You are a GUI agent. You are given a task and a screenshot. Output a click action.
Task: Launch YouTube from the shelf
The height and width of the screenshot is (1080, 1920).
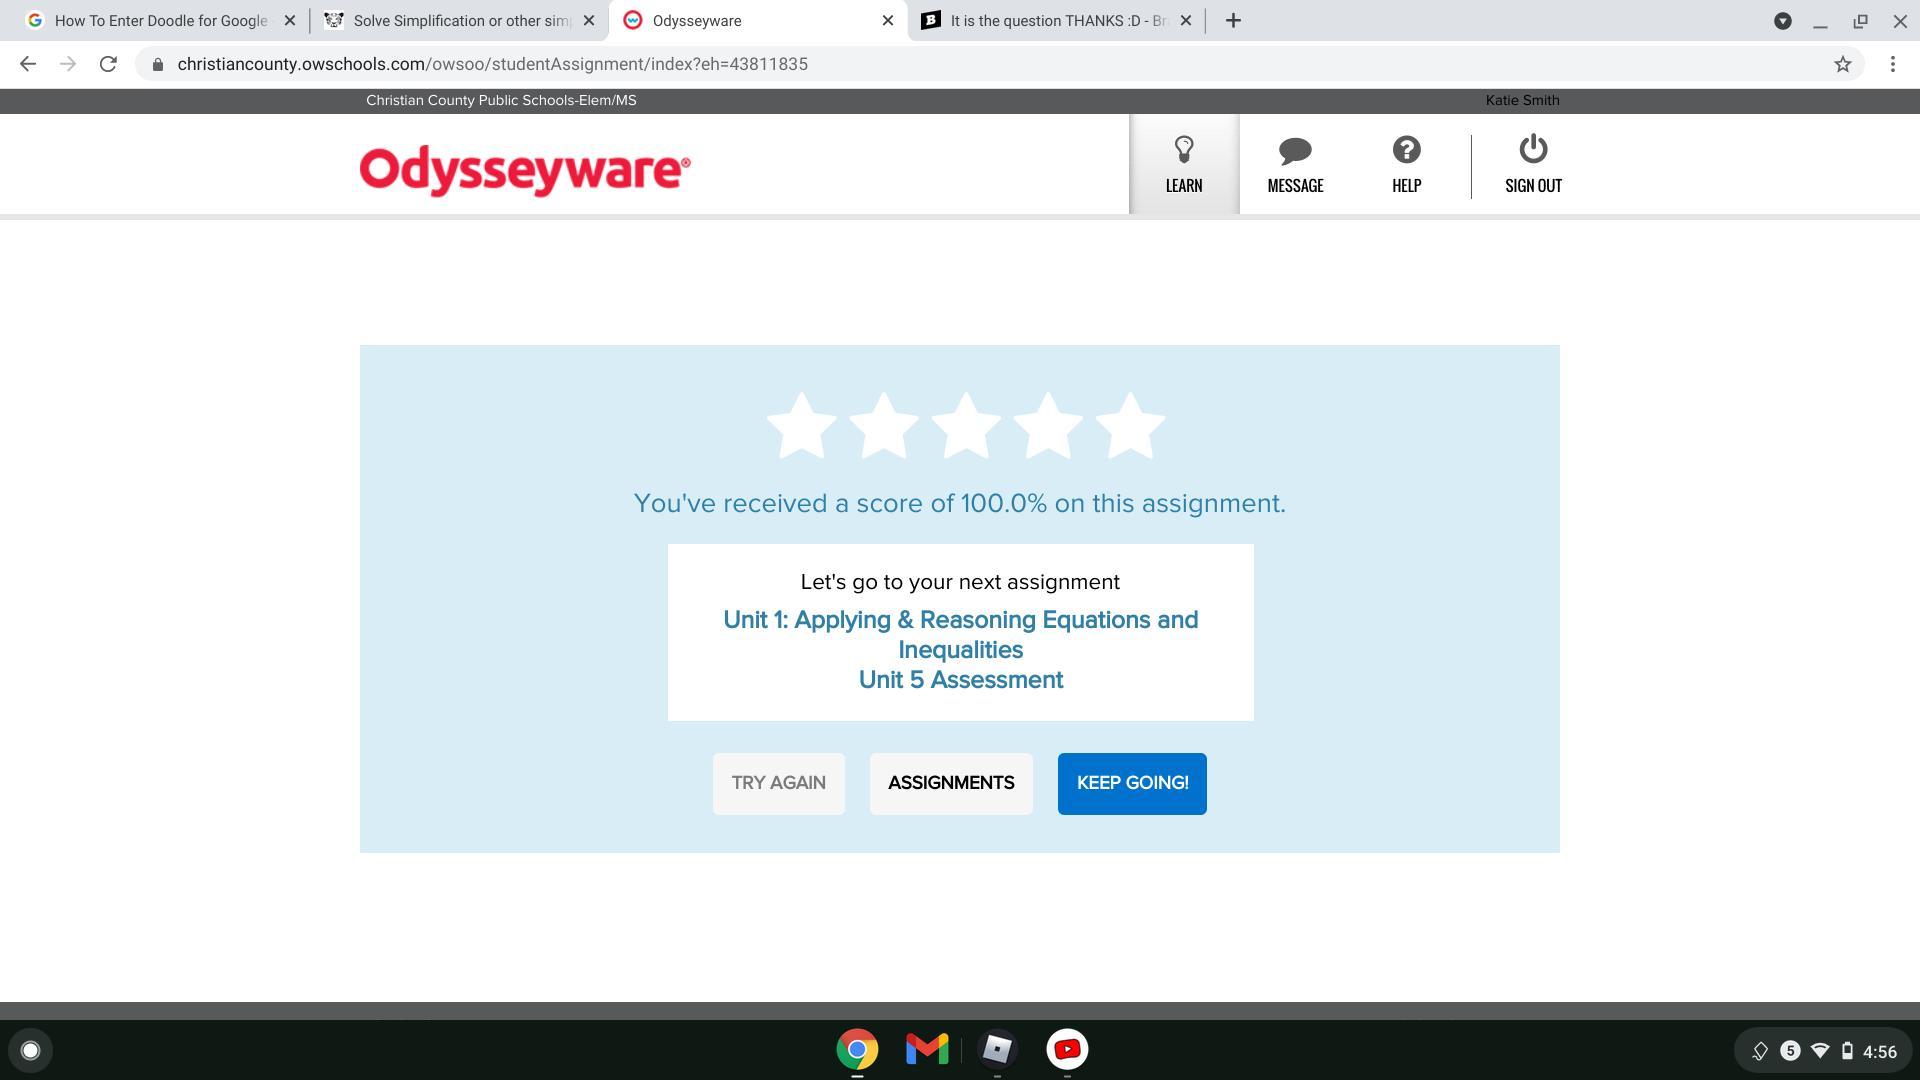point(1066,1049)
